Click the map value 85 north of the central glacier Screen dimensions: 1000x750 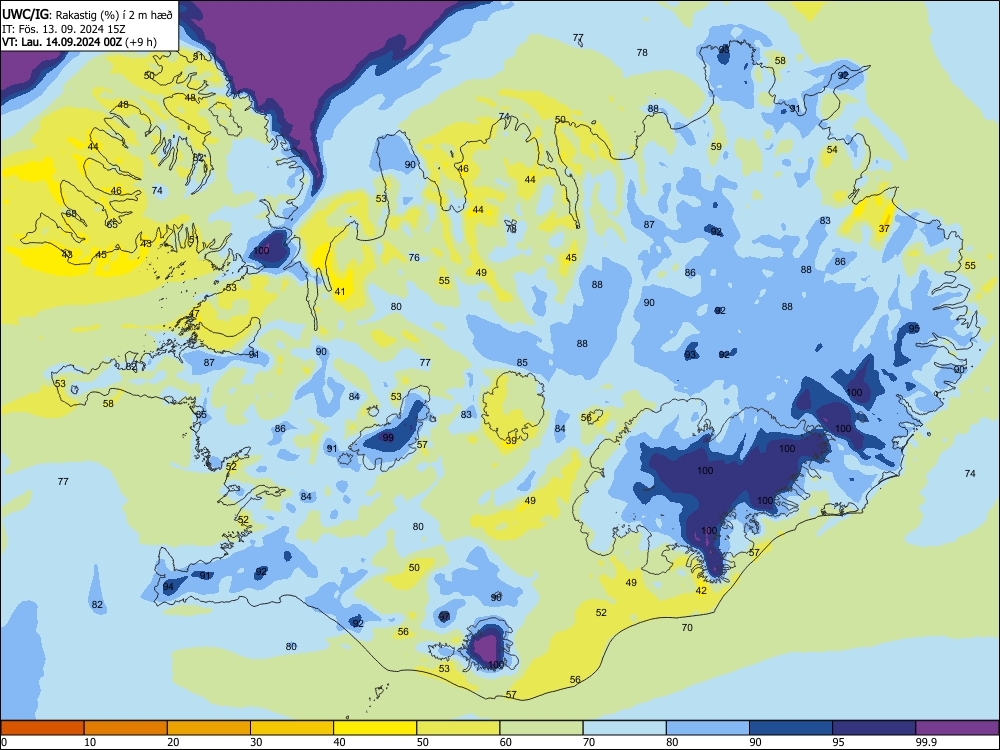(522, 362)
